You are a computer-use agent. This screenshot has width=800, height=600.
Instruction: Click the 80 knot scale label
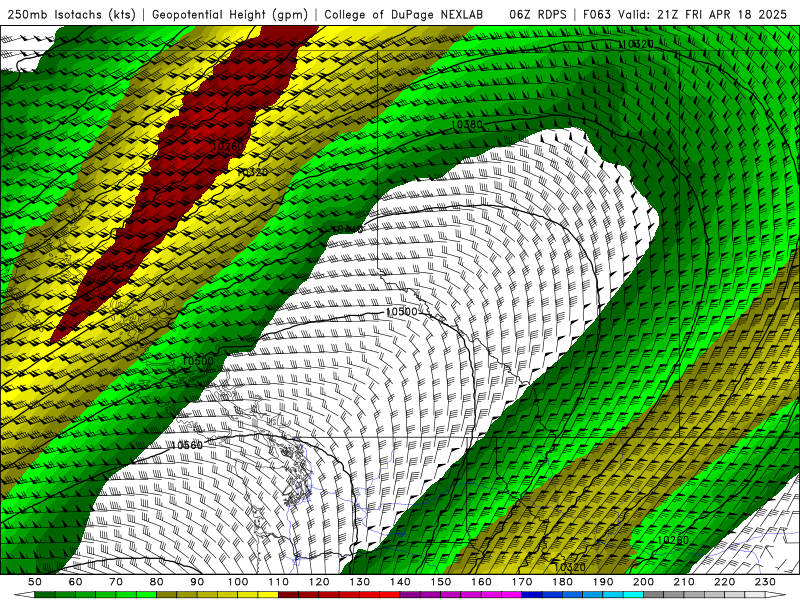click(157, 582)
